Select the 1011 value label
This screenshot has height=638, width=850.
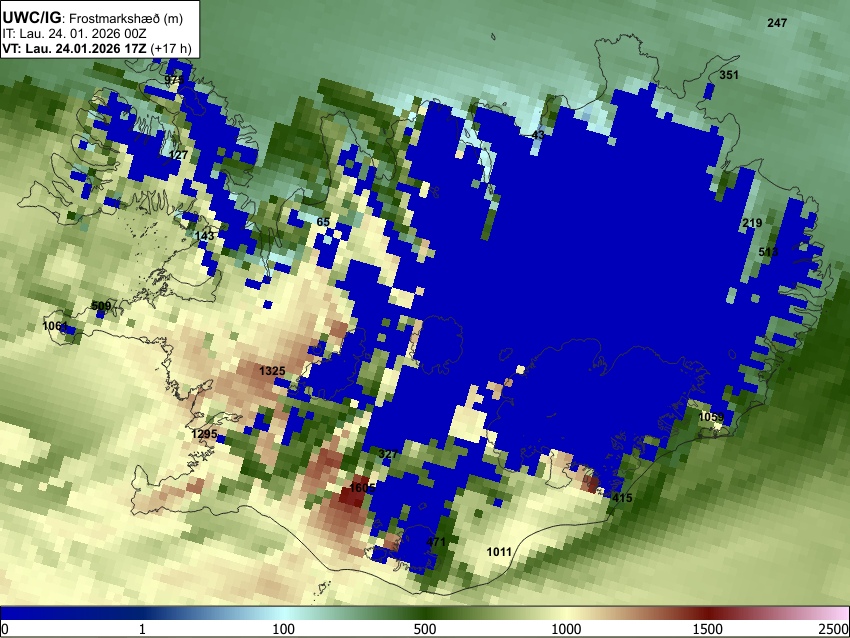499,552
